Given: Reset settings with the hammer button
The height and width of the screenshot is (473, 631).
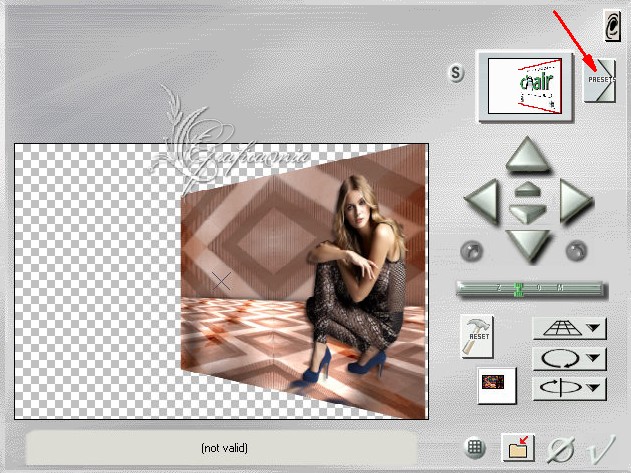Looking at the screenshot, I should pos(477,336).
